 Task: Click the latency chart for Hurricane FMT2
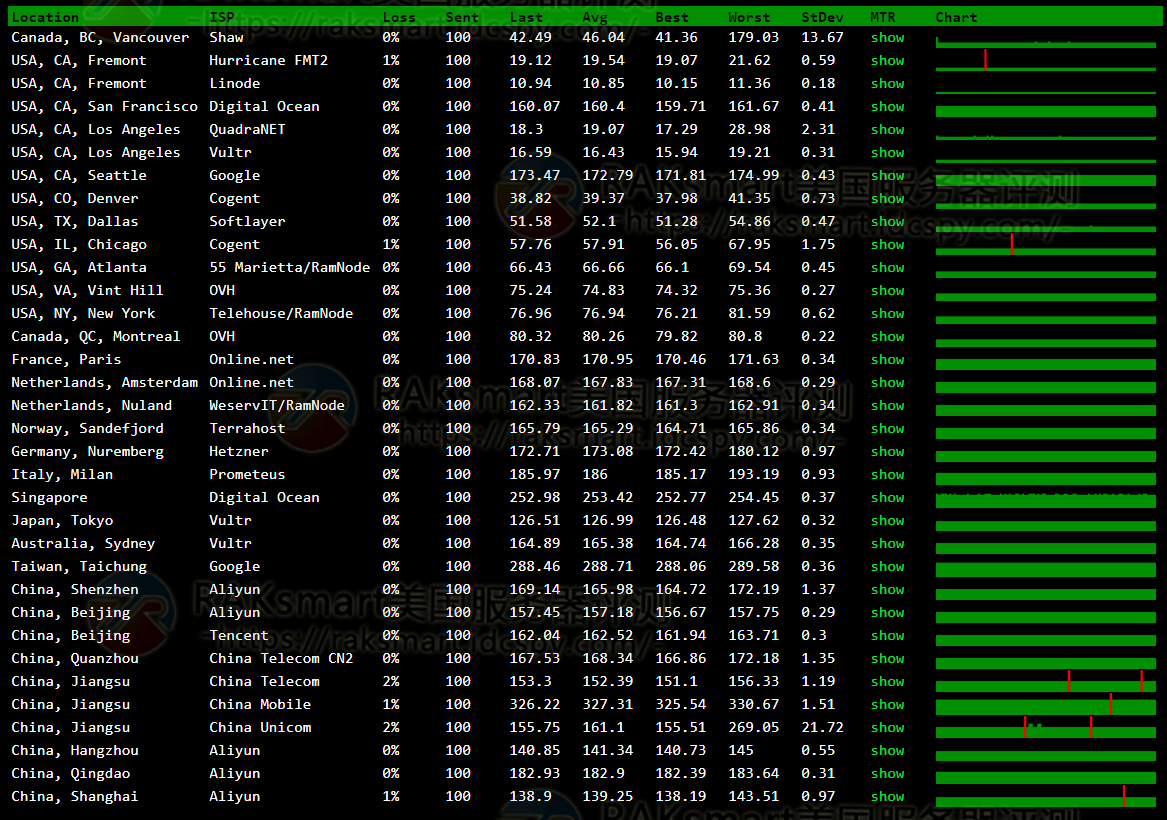(1046, 60)
